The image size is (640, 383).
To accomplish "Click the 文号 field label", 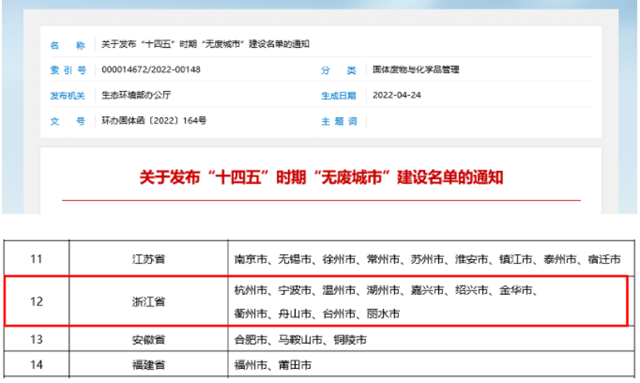I will [68, 121].
